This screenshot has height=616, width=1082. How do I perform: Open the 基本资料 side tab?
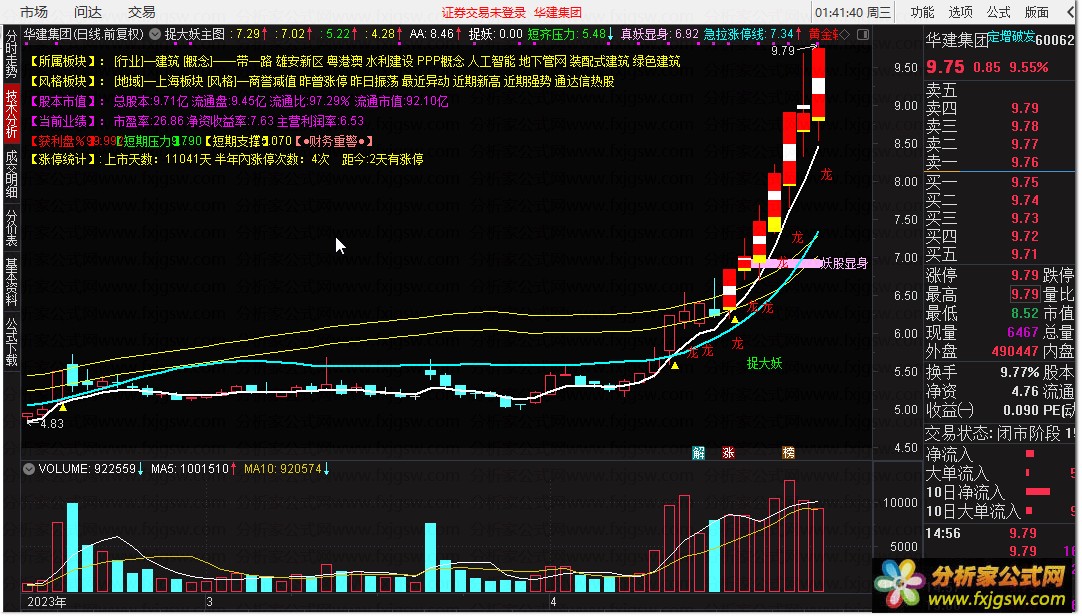[11, 281]
